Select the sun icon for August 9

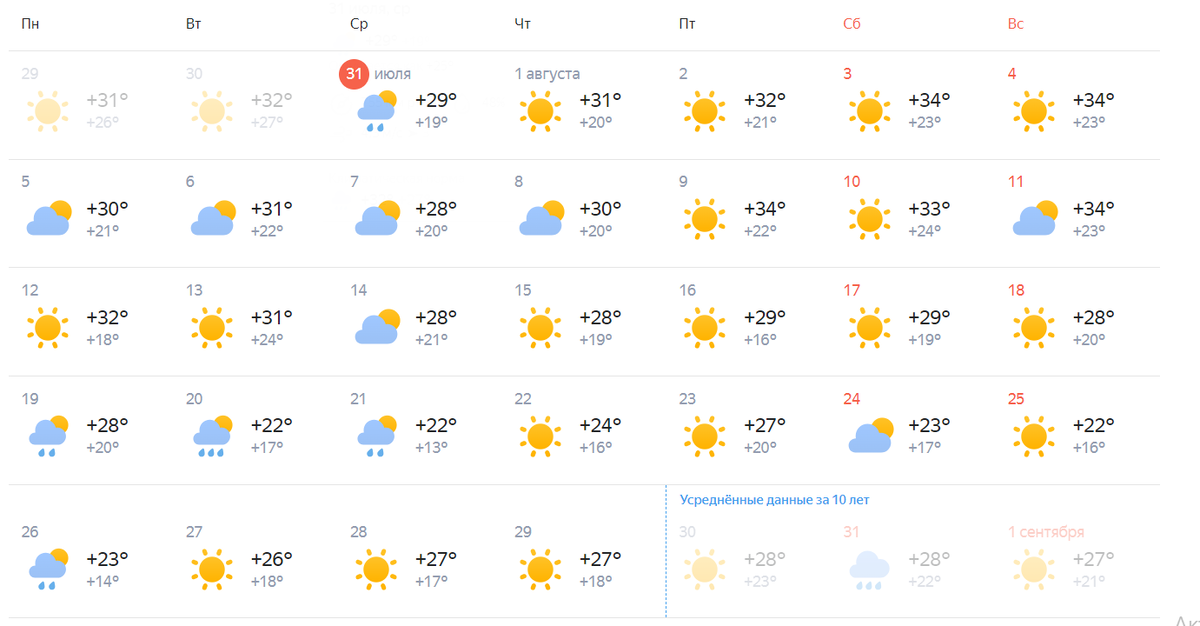pos(704,219)
